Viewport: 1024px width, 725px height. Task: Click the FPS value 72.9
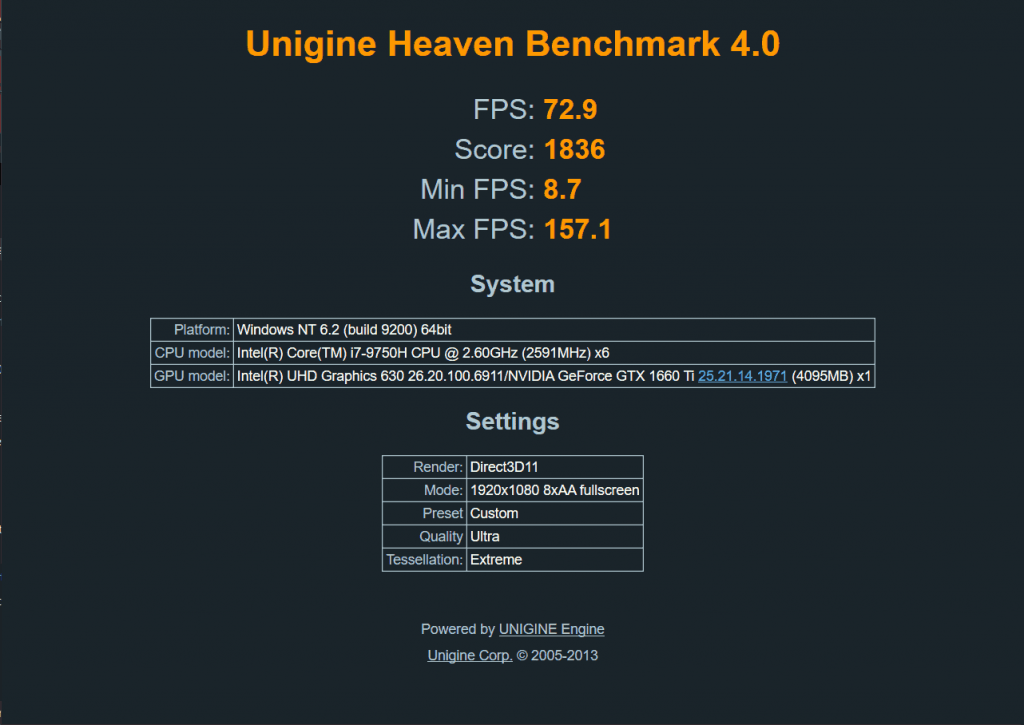point(570,109)
